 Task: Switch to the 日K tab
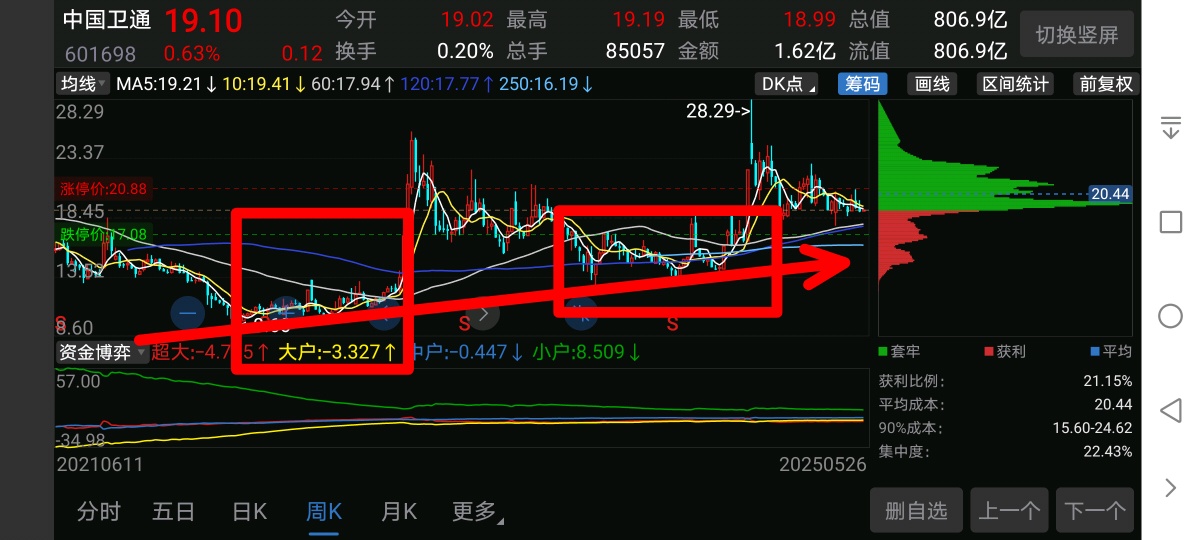249,512
